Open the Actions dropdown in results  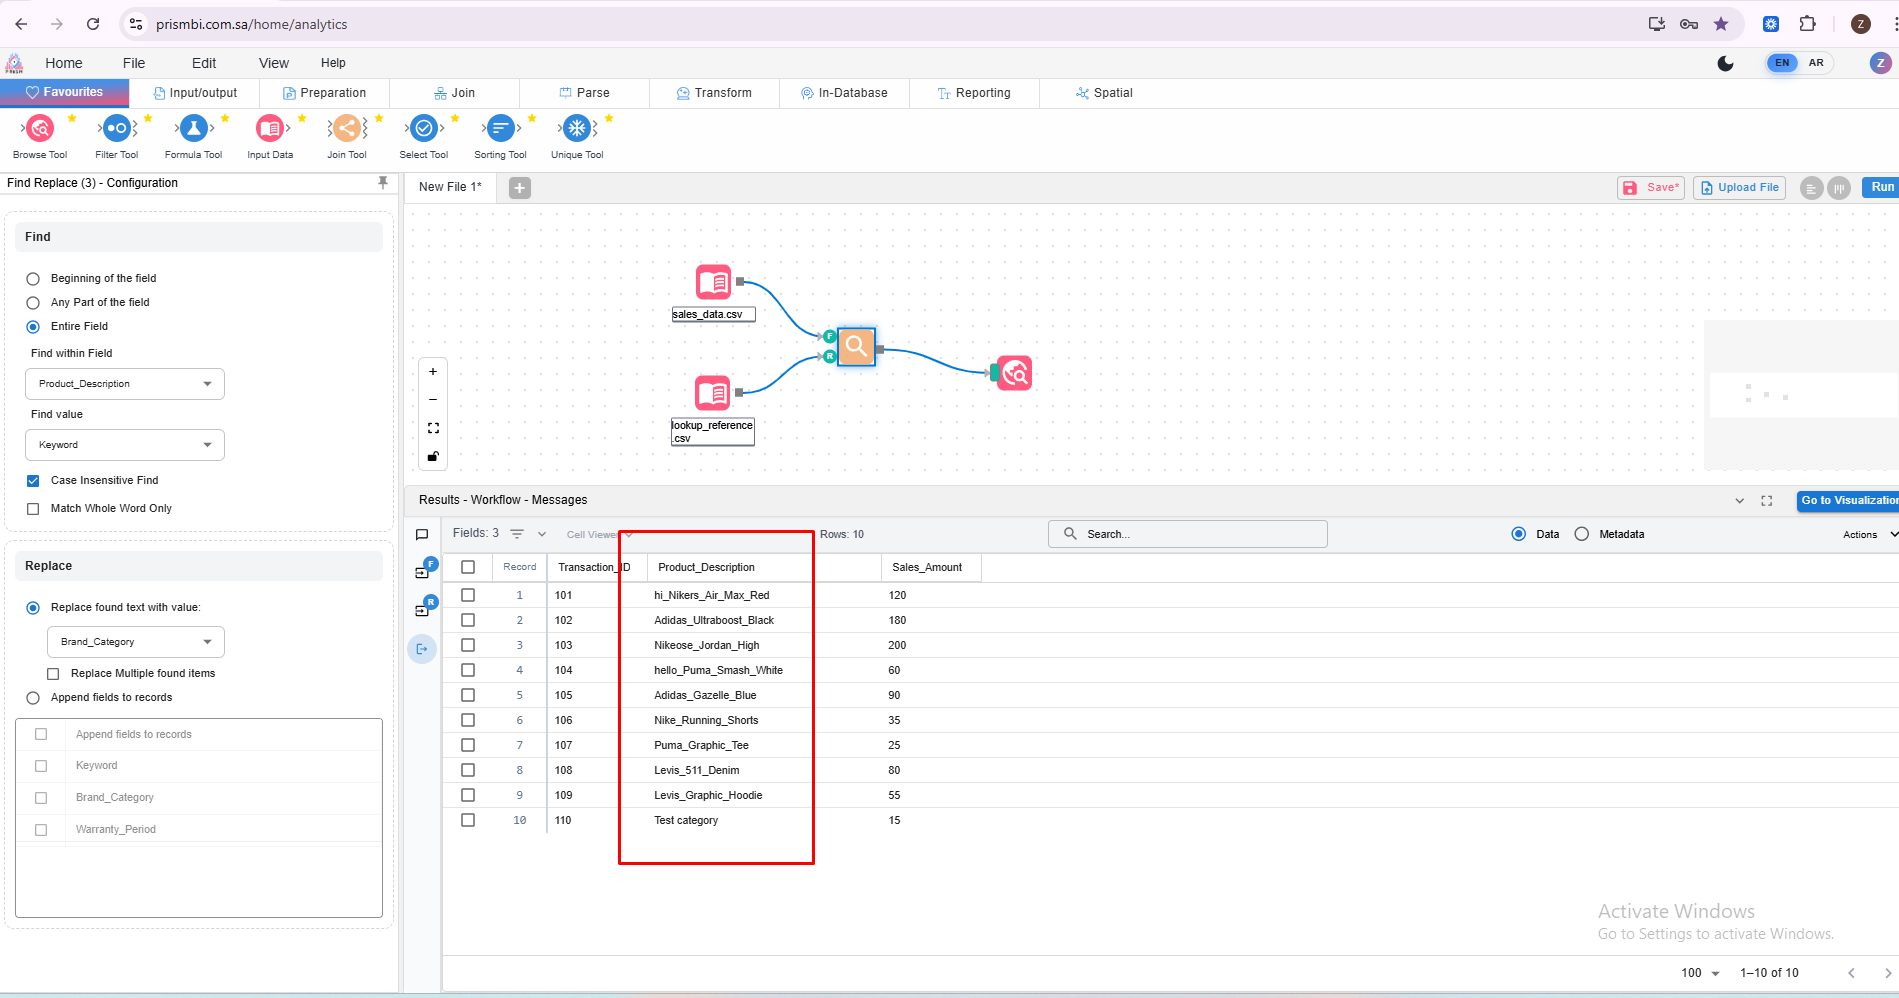[x=1868, y=535]
